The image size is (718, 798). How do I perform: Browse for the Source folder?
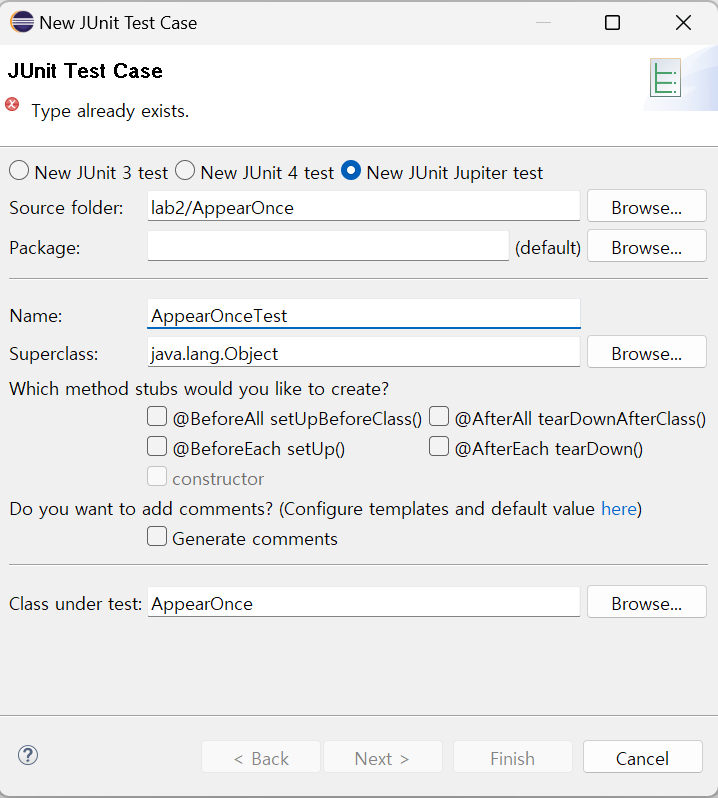click(x=646, y=207)
